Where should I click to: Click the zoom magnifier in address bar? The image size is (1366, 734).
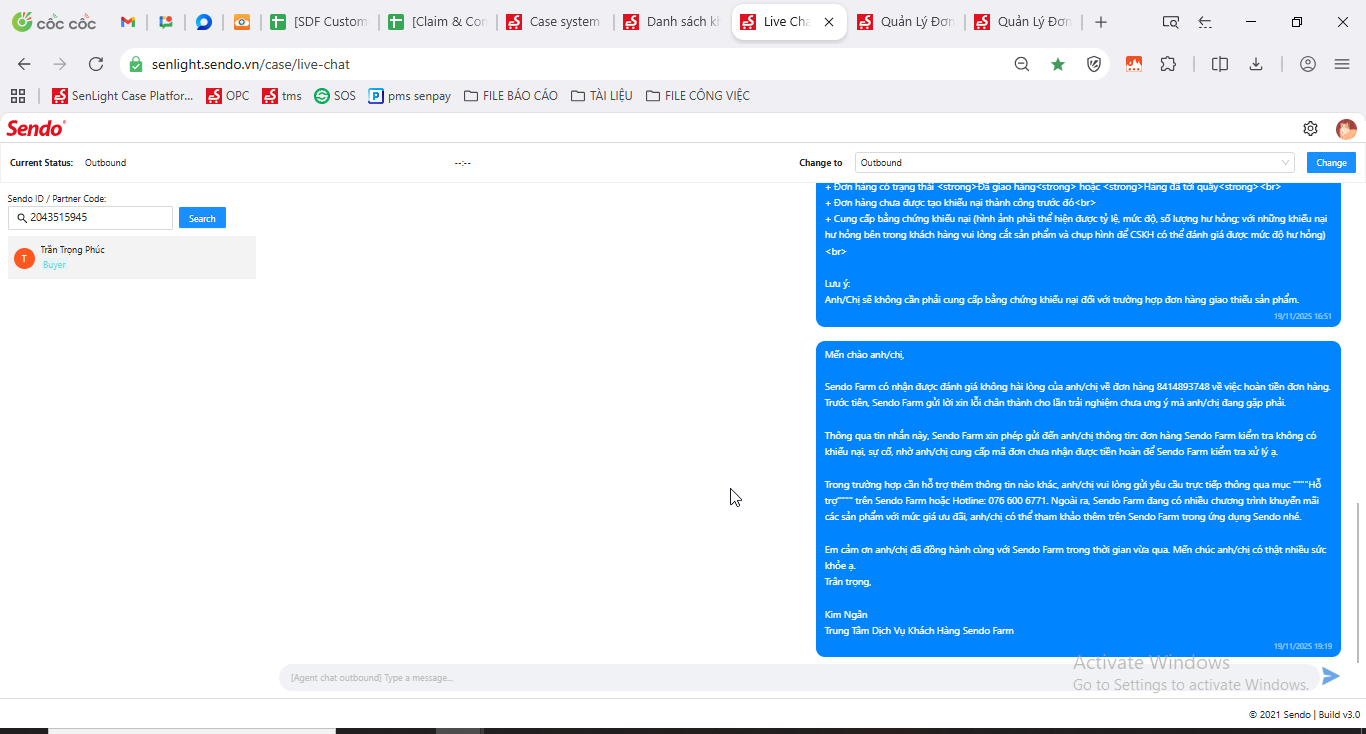coord(1022,64)
